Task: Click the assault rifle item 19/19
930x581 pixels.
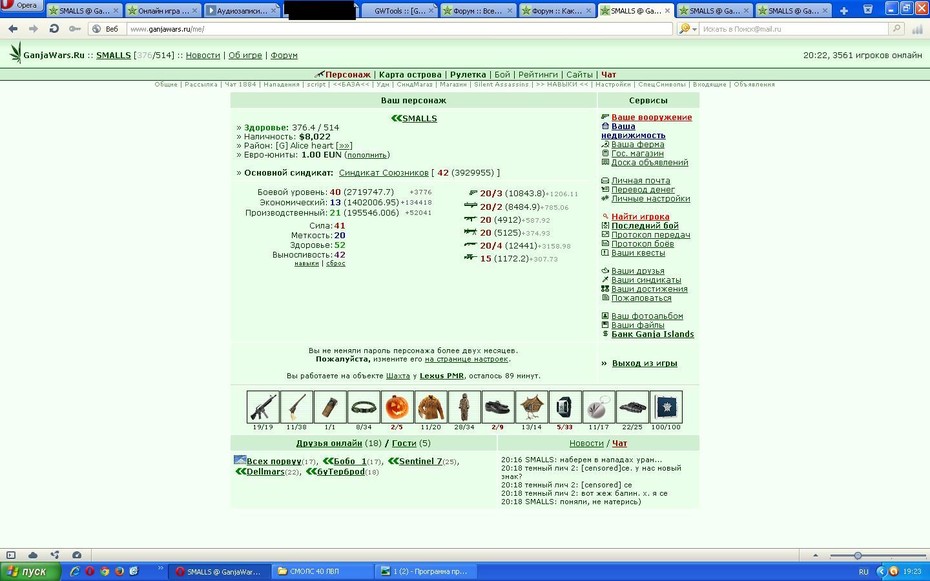Action: click(263, 407)
